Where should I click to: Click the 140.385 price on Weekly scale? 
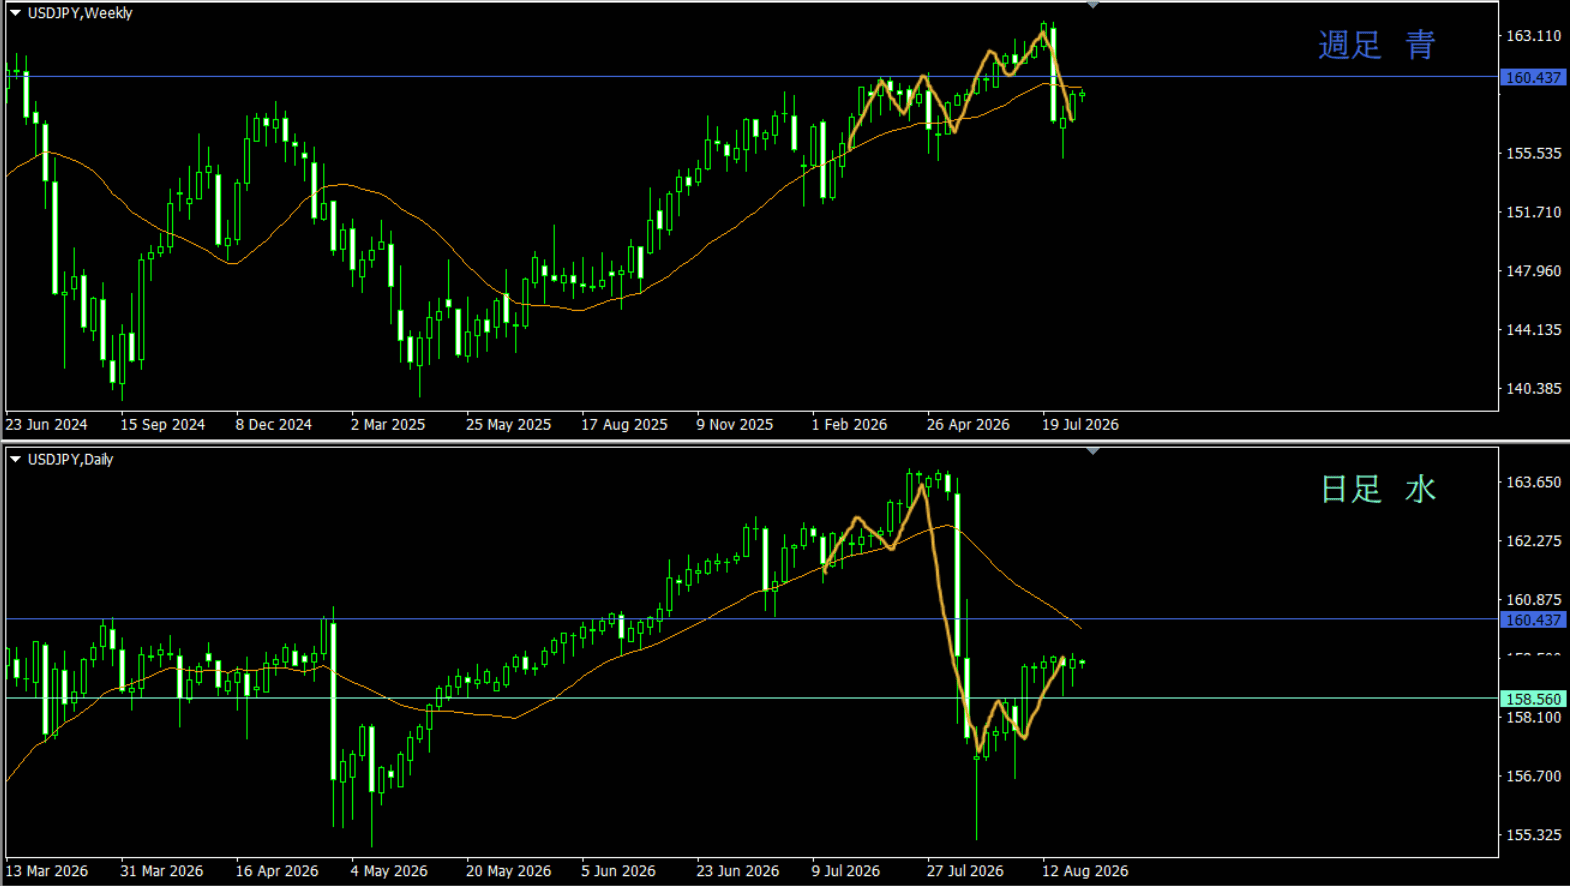pos(1534,388)
